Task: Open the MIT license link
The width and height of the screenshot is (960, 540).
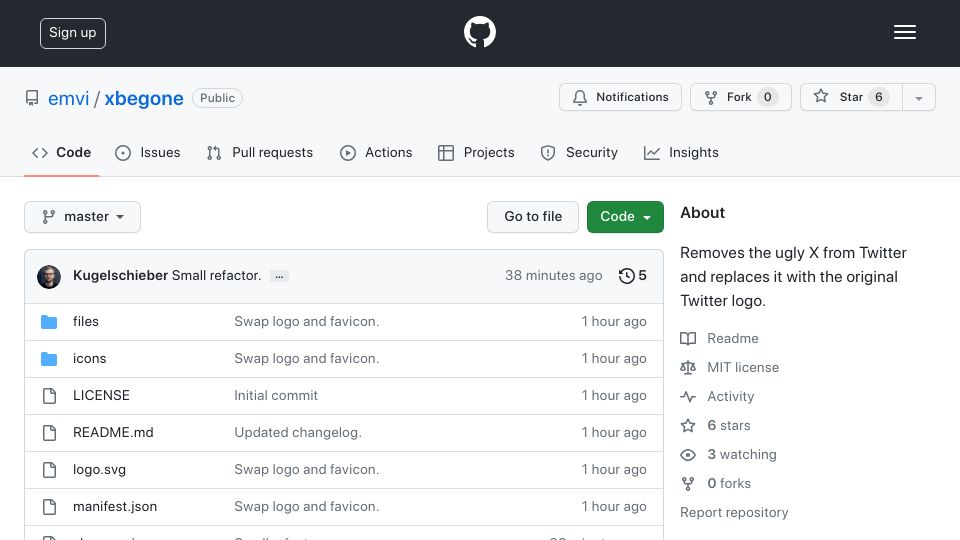Action: pos(743,367)
